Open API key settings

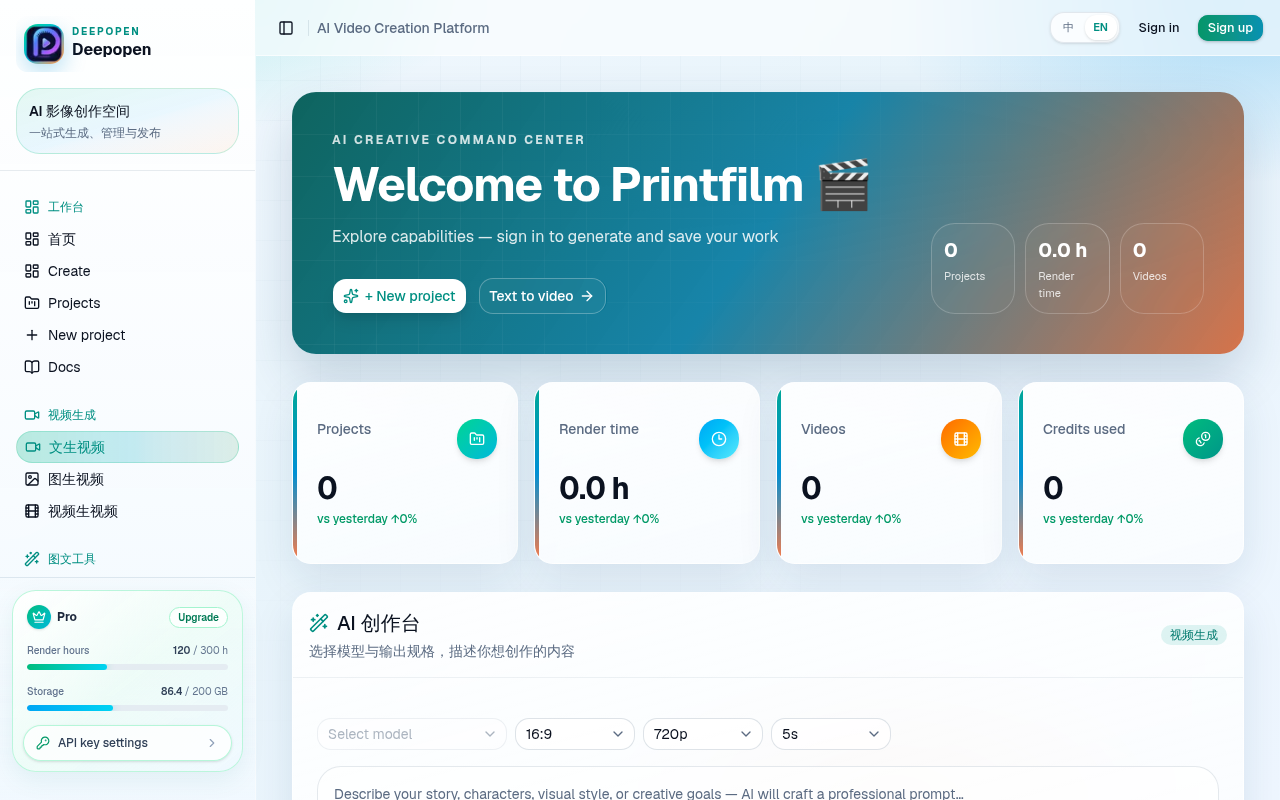click(x=127, y=743)
